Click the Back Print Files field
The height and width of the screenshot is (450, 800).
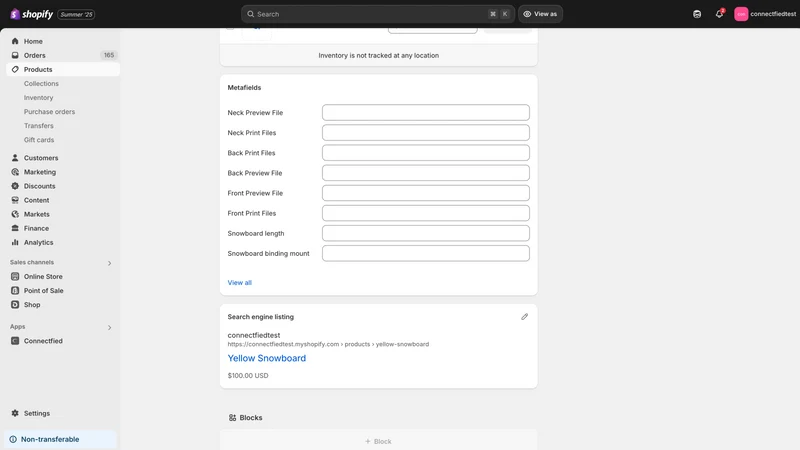pos(426,153)
